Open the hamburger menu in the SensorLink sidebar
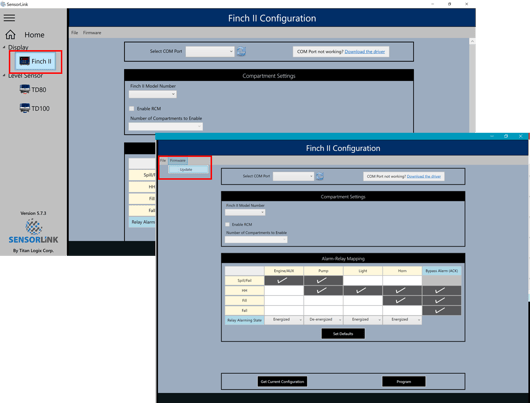530x403 pixels. 9,18
